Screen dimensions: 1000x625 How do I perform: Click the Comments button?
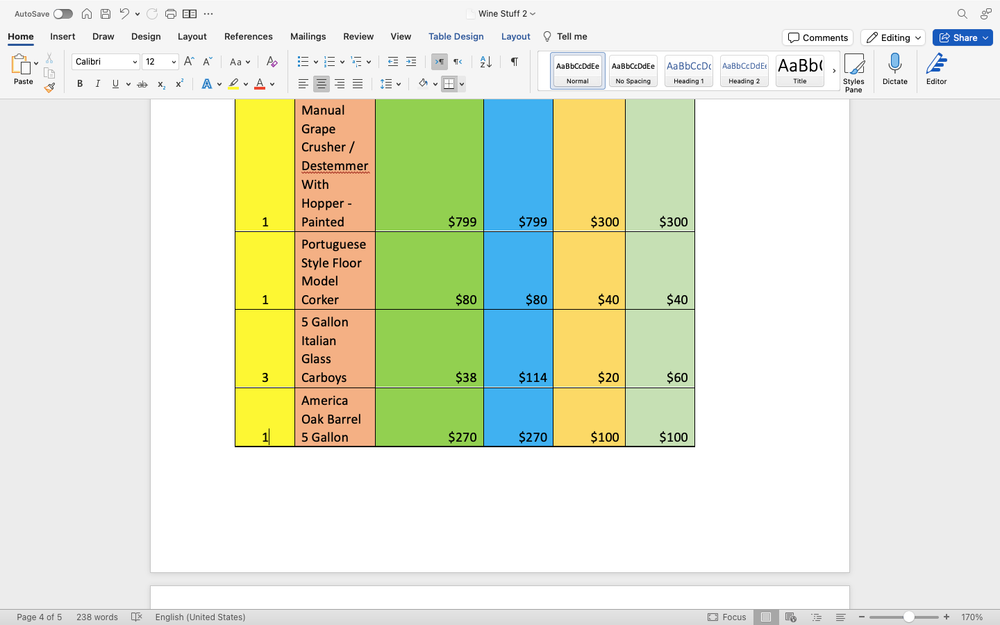point(816,38)
